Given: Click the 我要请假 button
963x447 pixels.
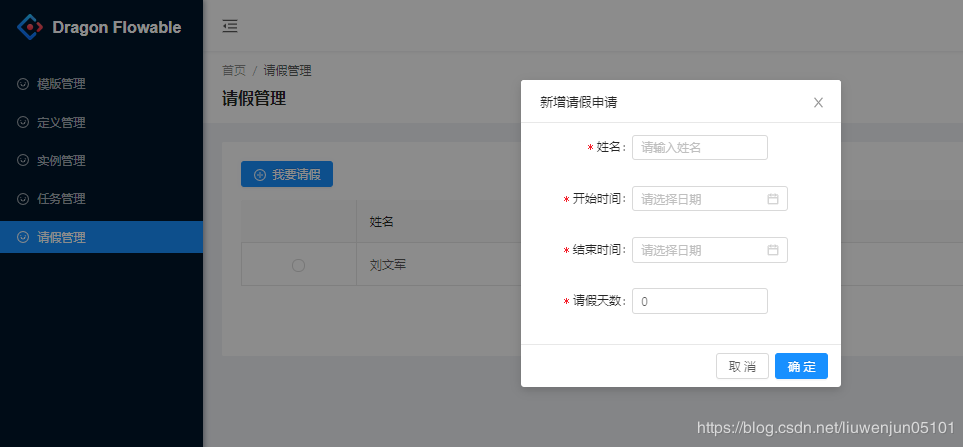Looking at the screenshot, I should [x=287, y=174].
